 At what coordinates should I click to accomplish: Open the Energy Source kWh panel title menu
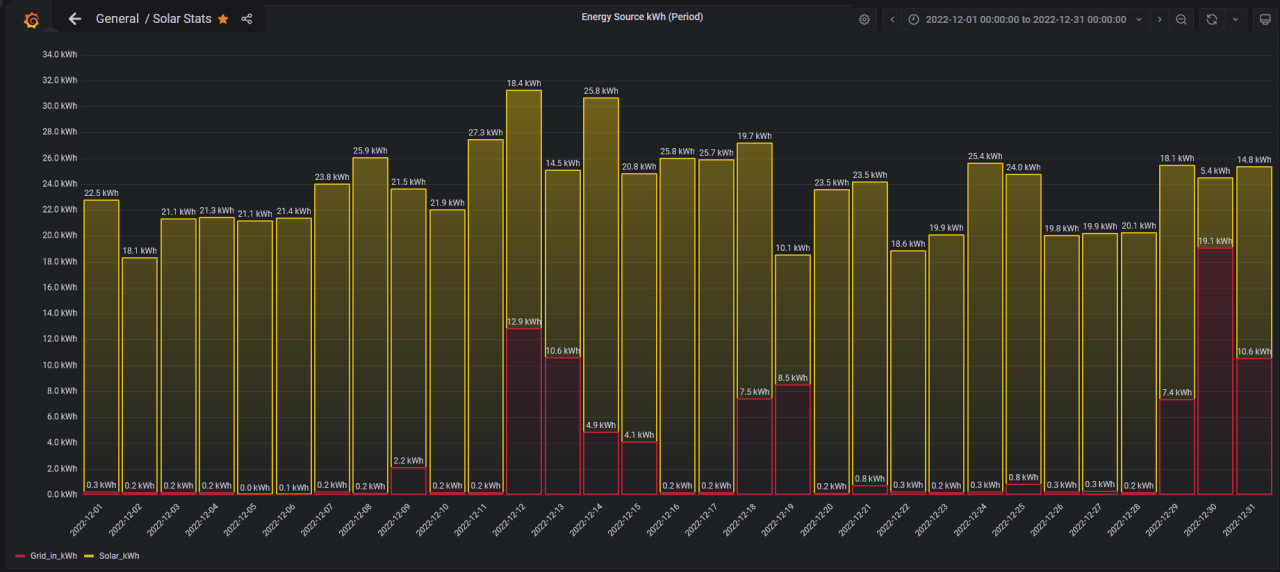coord(642,17)
